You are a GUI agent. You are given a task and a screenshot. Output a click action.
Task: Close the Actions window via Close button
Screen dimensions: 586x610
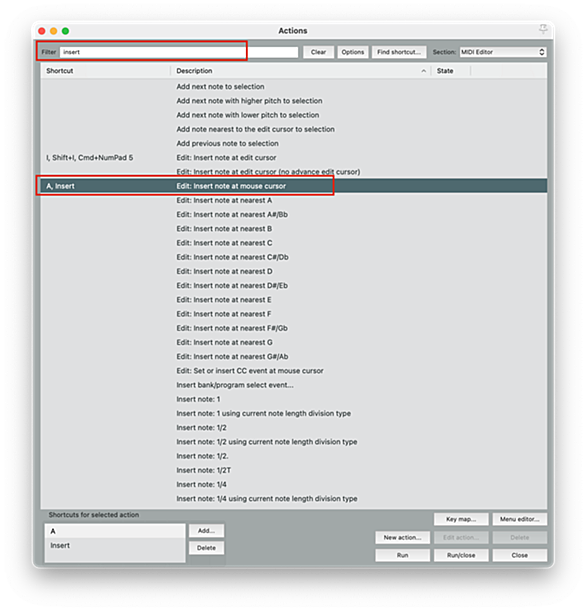(x=519, y=555)
